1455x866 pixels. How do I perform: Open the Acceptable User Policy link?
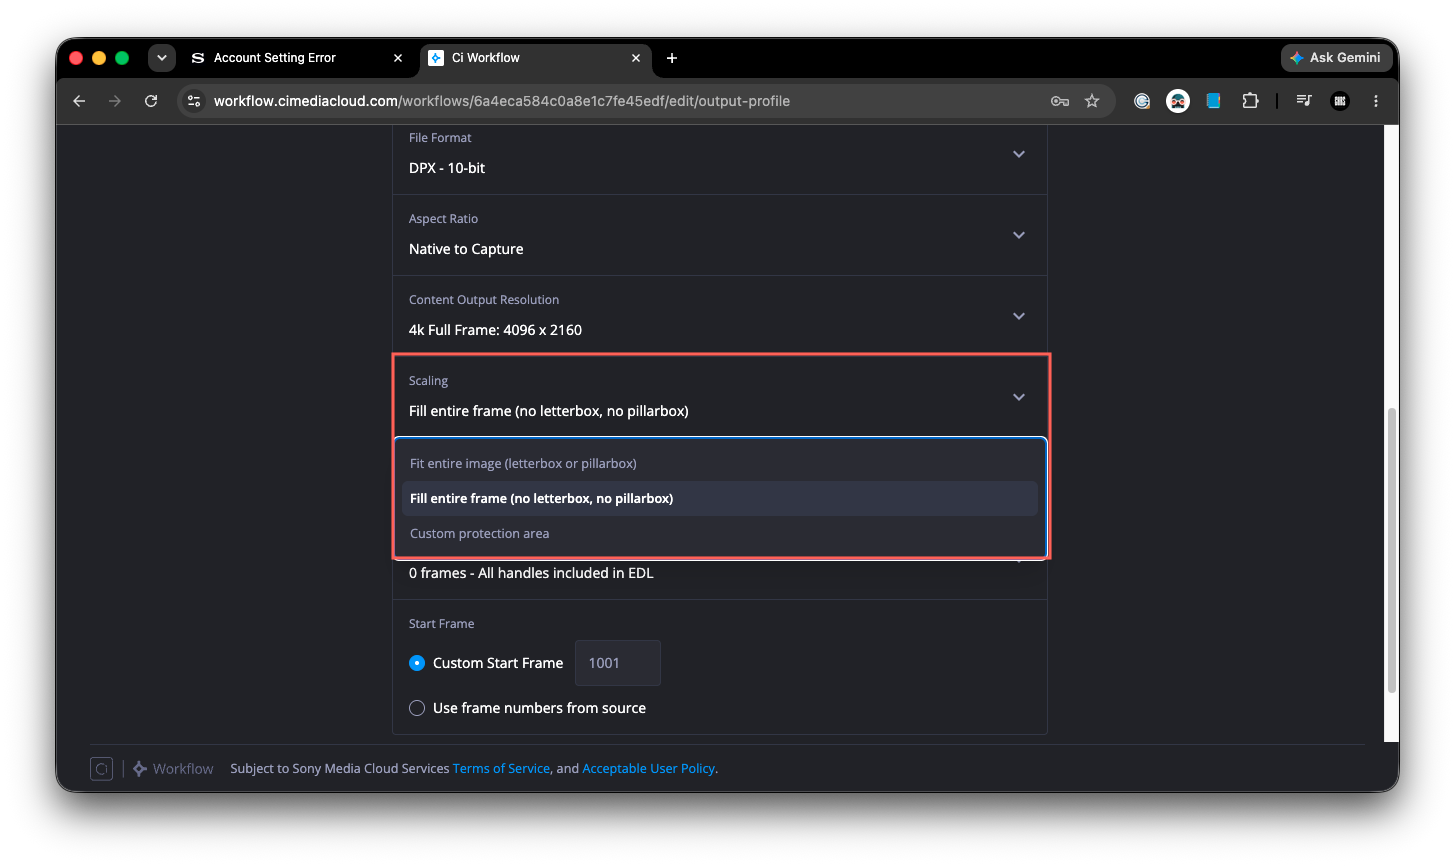coord(648,769)
